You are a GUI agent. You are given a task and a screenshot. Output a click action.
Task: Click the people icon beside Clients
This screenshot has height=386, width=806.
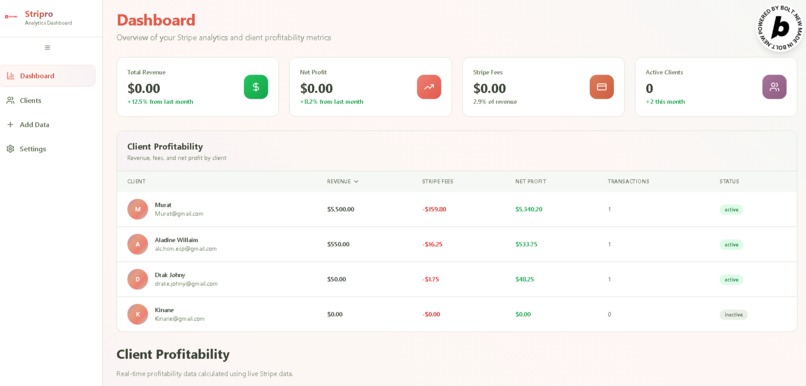[x=10, y=100]
